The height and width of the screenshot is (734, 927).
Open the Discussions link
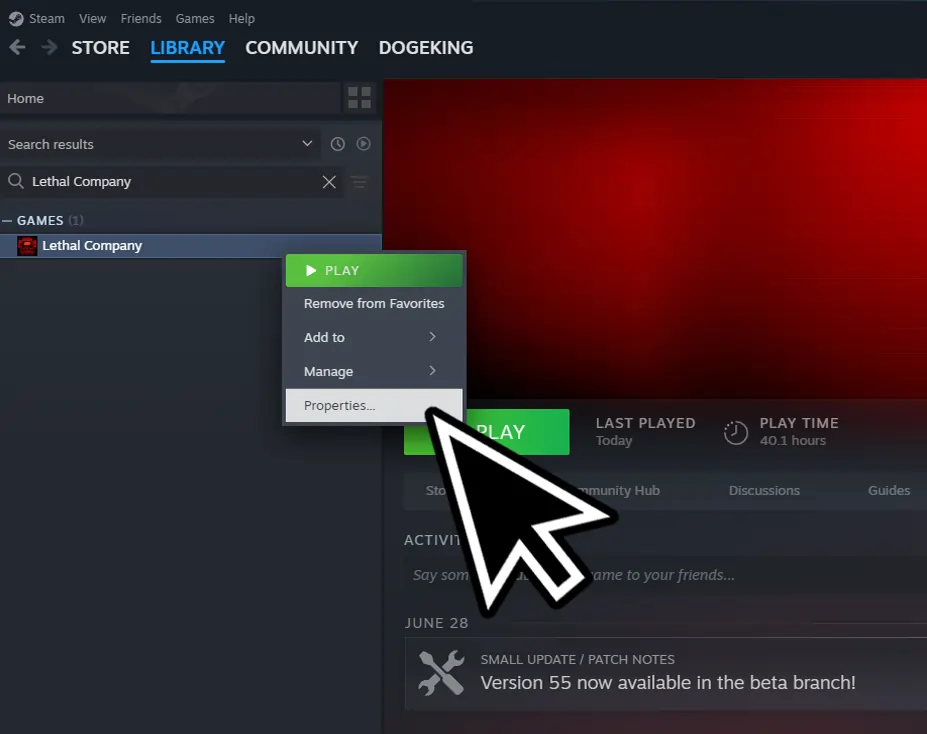click(x=764, y=490)
